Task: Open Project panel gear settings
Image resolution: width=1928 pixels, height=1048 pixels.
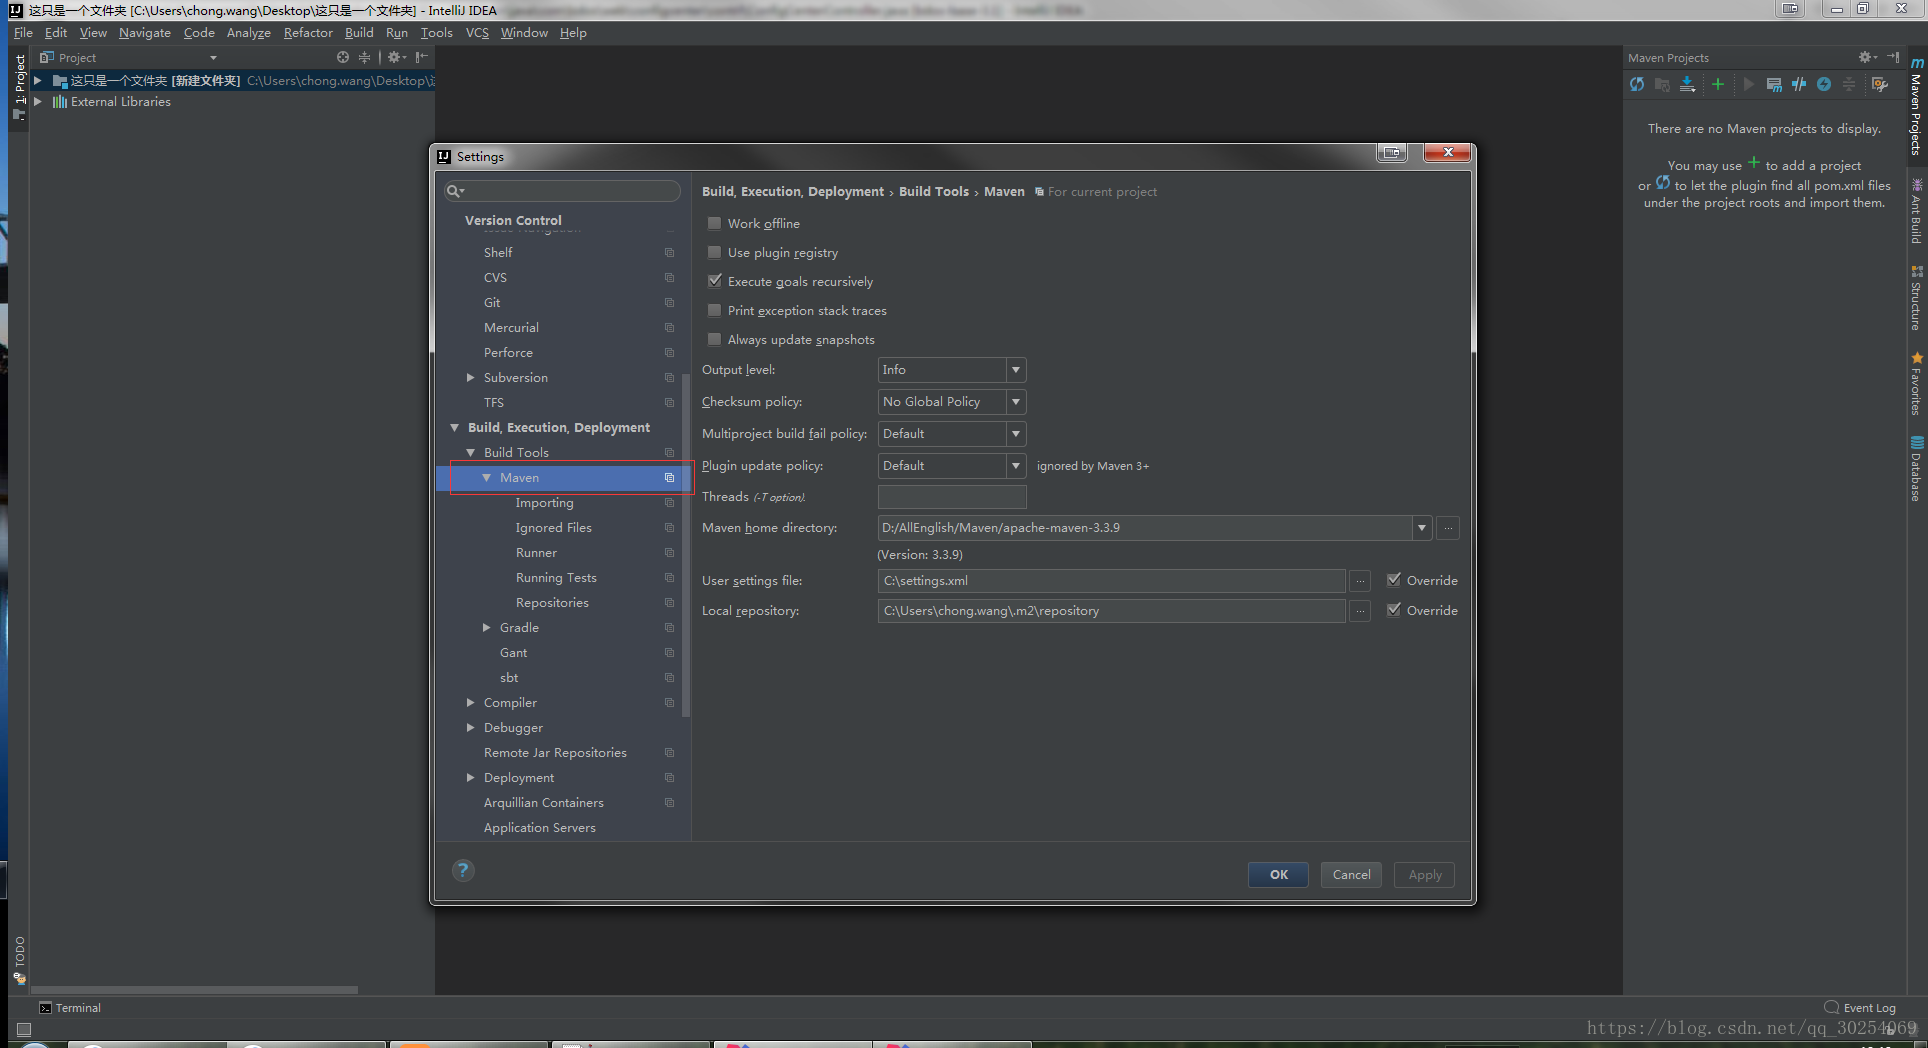Action: 396,57
